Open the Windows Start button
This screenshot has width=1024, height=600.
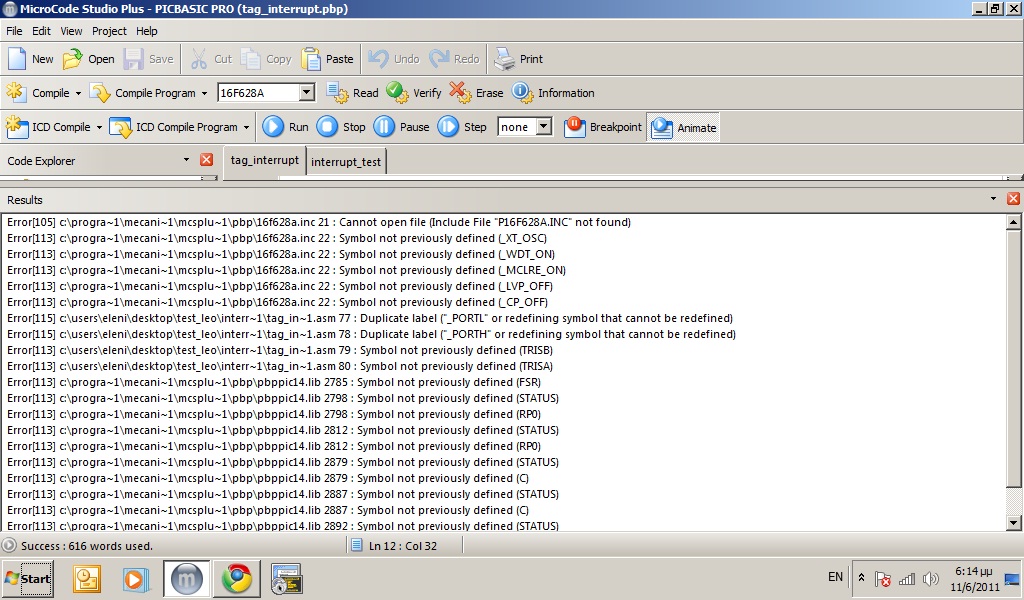(x=27, y=578)
